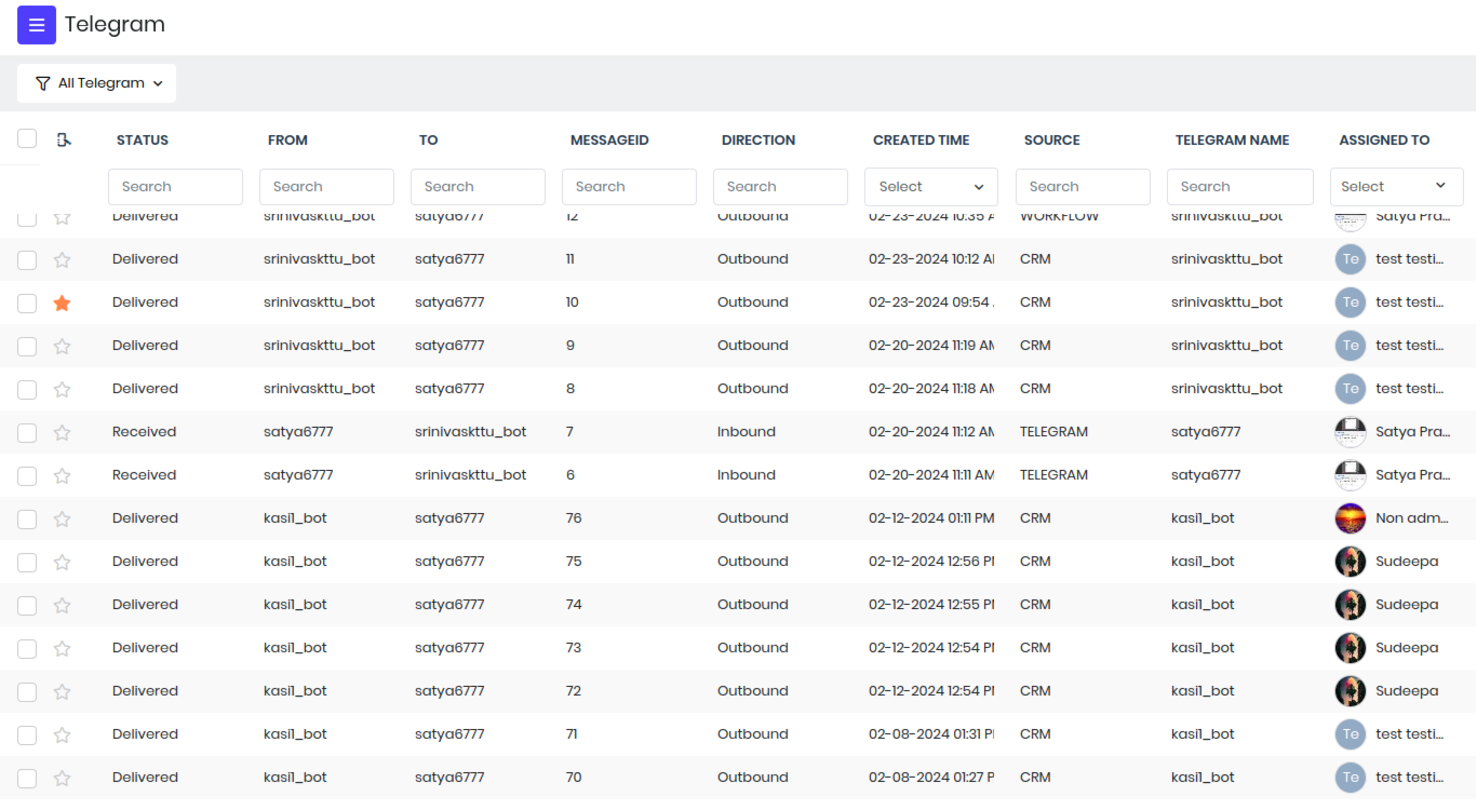Click the TELEGRAM NAME column header

pyautogui.click(x=1232, y=140)
